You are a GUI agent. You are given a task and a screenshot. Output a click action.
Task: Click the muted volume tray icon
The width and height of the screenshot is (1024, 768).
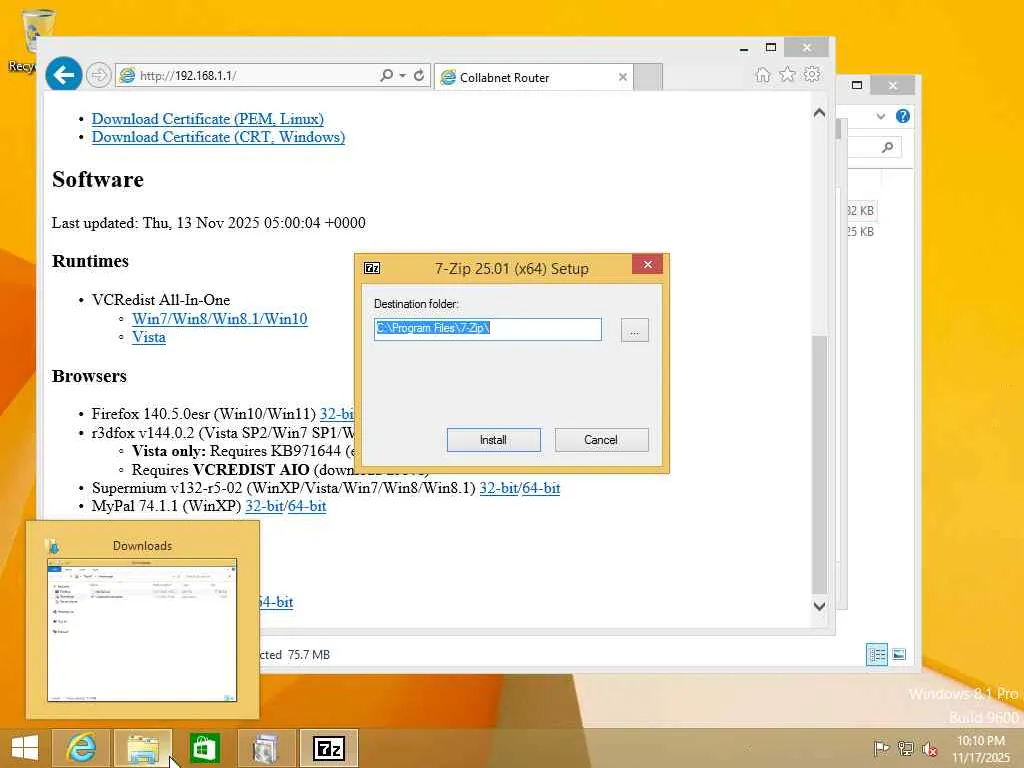pos(929,748)
